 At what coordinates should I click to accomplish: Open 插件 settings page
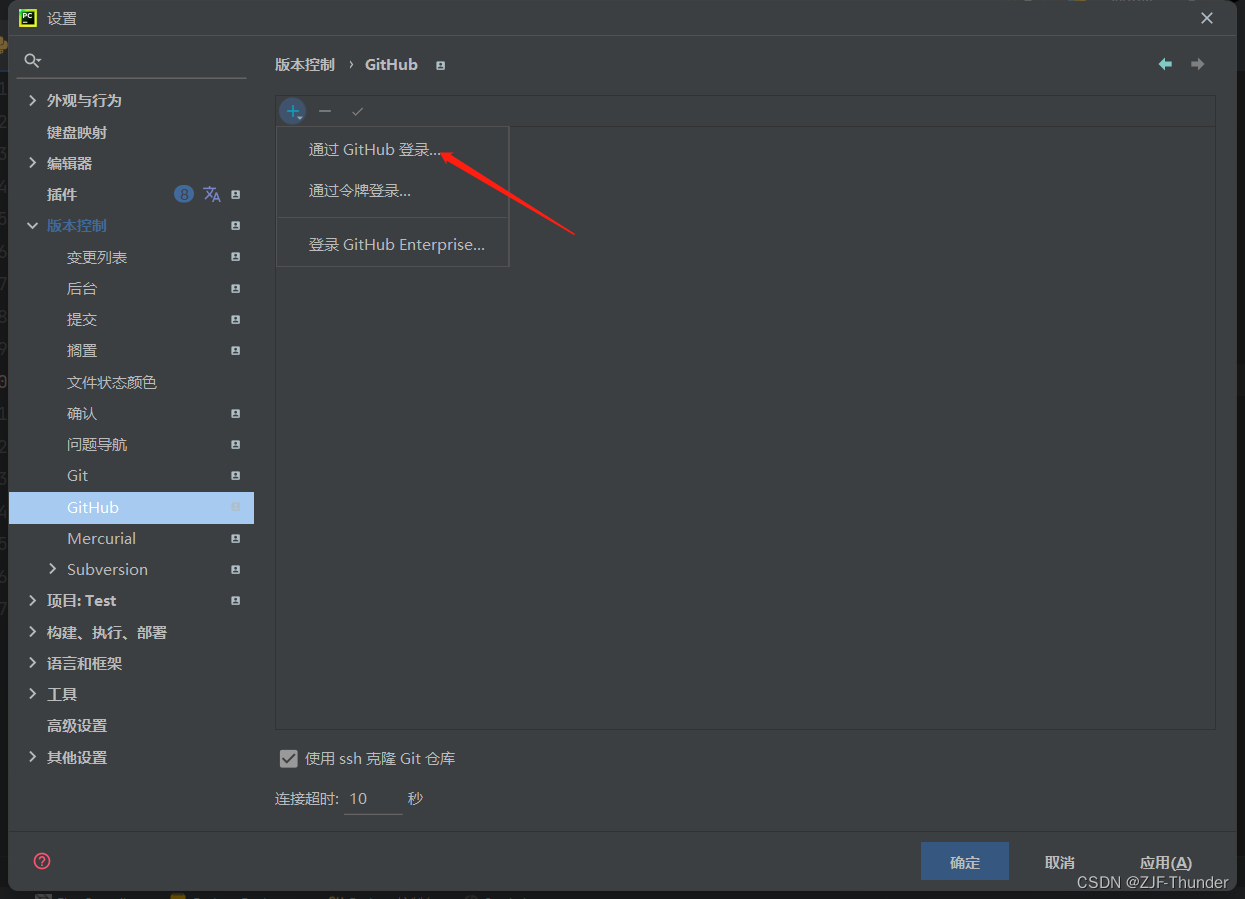coord(62,194)
